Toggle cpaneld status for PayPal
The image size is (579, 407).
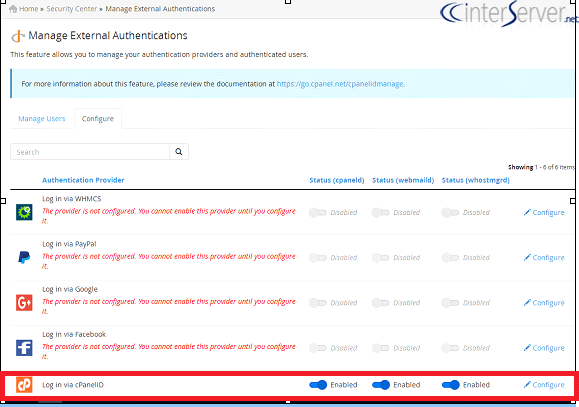(318, 257)
